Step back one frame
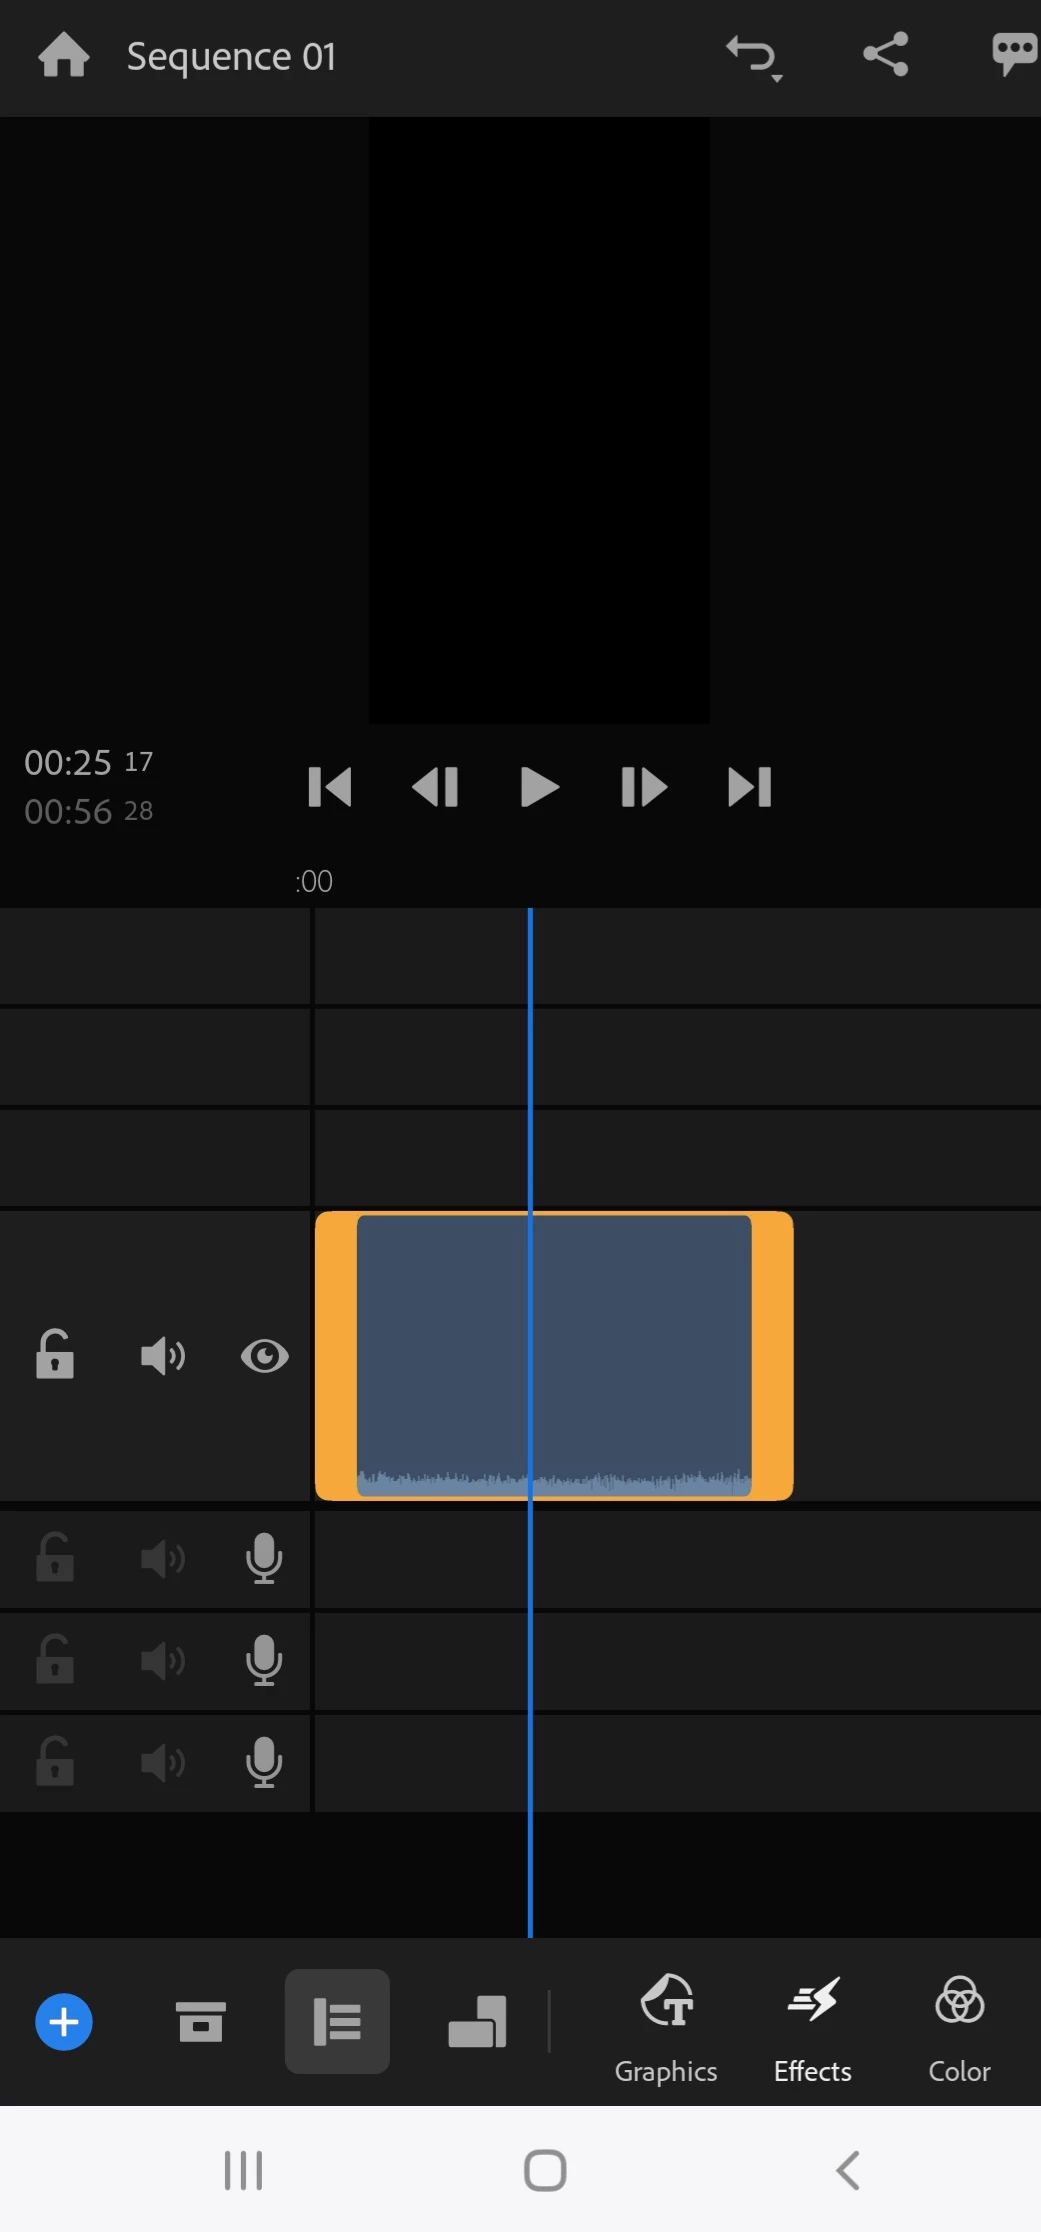 coord(435,787)
